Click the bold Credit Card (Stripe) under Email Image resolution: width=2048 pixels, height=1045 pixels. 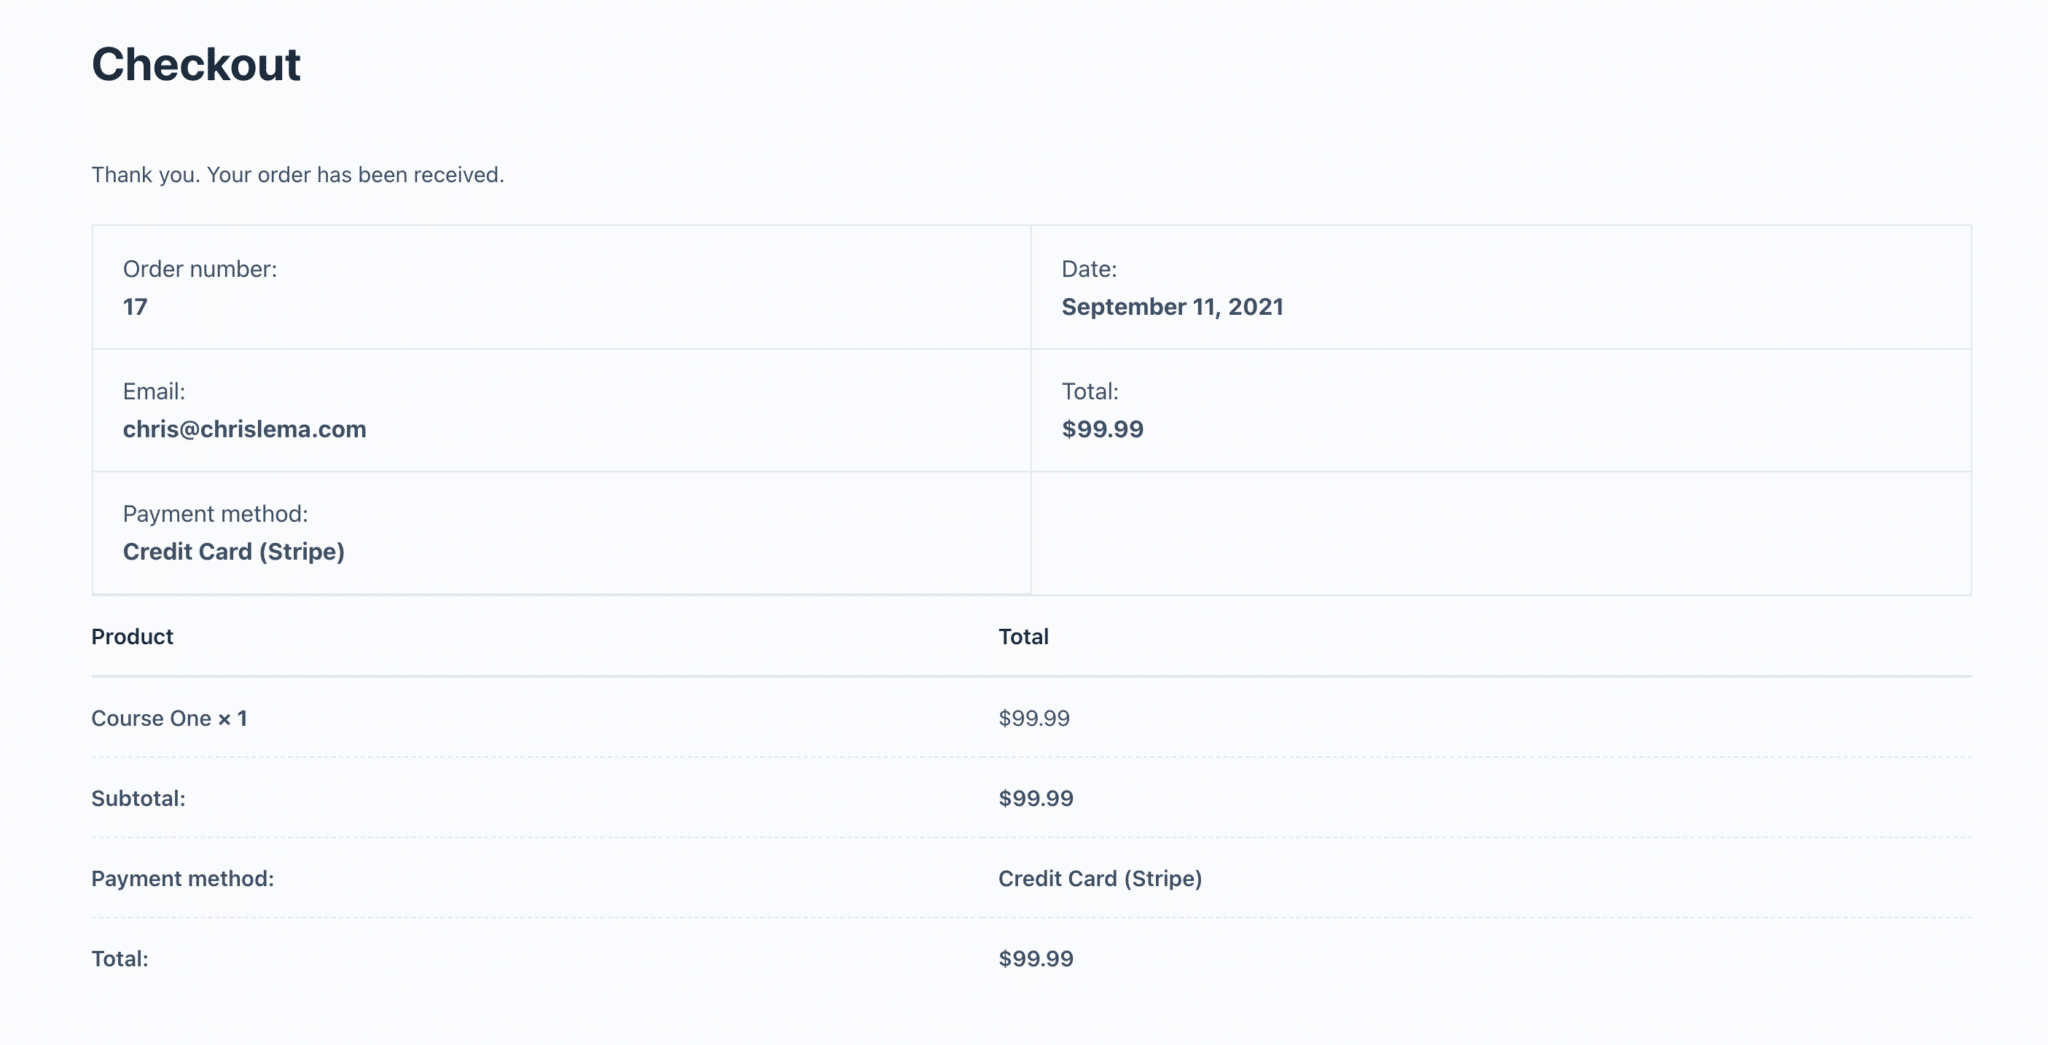pyautogui.click(x=233, y=551)
